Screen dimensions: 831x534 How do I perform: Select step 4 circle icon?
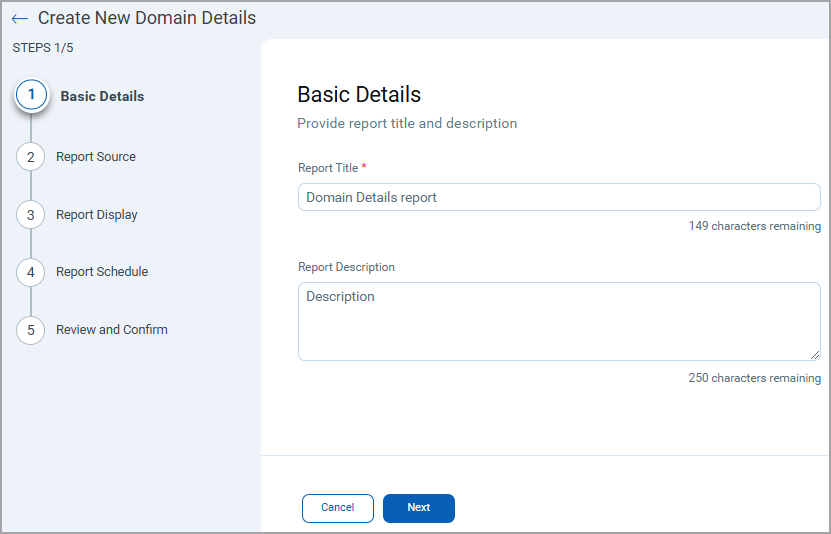pos(31,272)
